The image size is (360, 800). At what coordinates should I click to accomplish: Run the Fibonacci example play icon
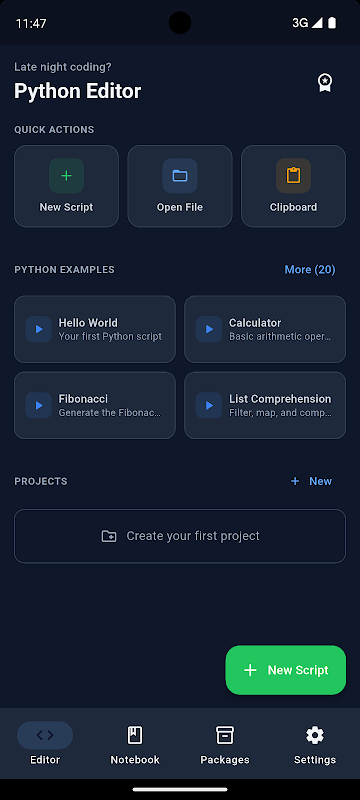click(39, 405)
